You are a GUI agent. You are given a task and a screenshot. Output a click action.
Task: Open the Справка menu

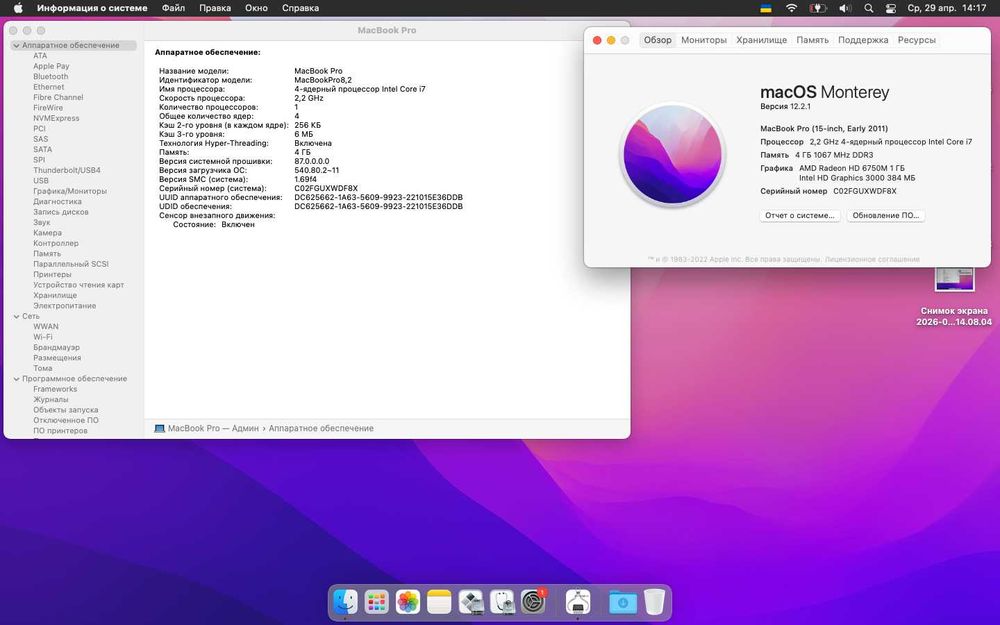[x=300, y=8]
